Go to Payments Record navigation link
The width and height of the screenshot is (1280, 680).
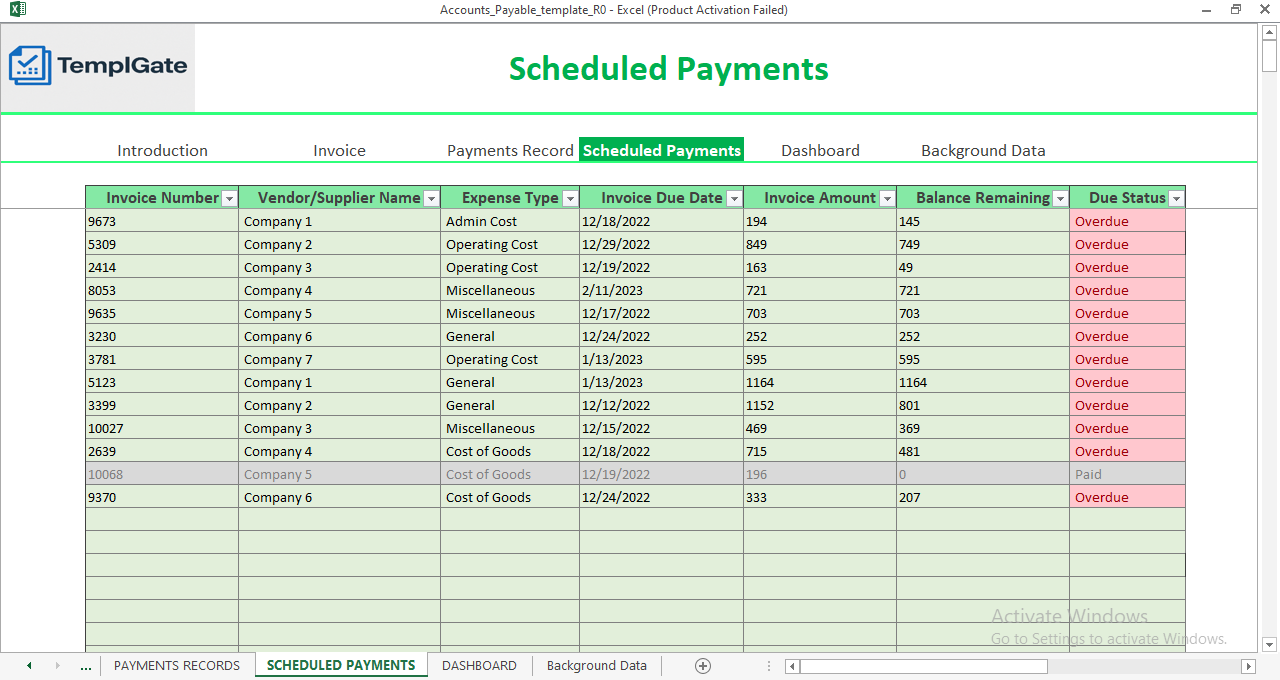(510, 151)
